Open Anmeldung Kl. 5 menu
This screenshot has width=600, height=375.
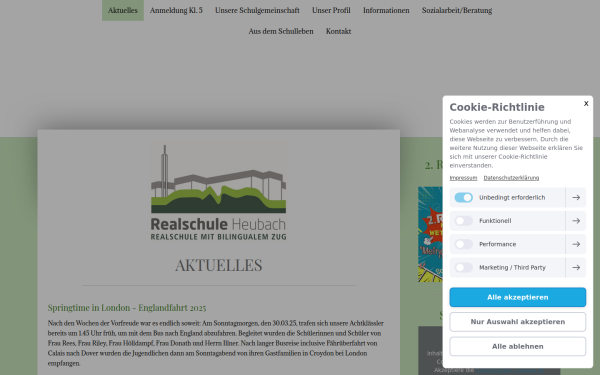tap(176, 10)
